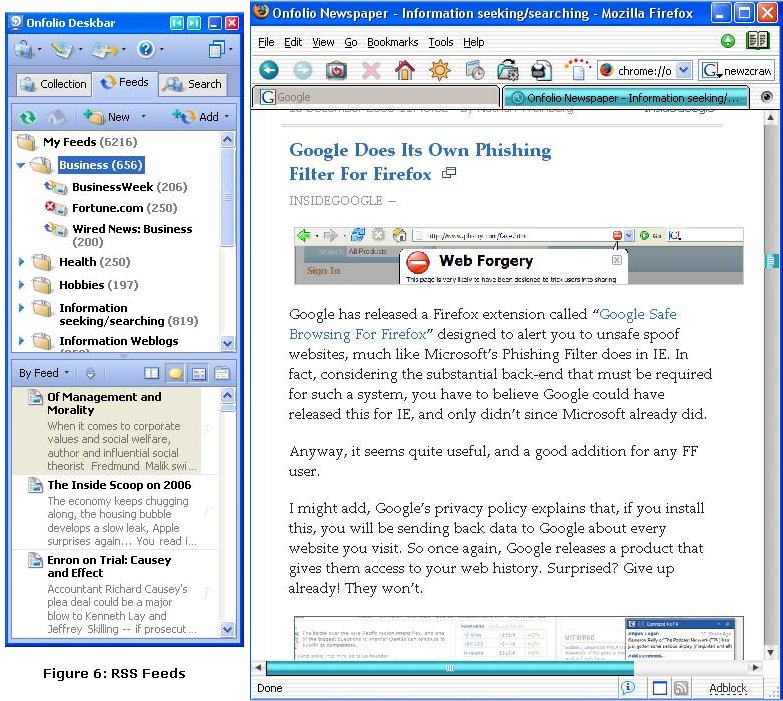Expand the Health feed folder
This screenshot has height=701, width=783.
point(21,261)
